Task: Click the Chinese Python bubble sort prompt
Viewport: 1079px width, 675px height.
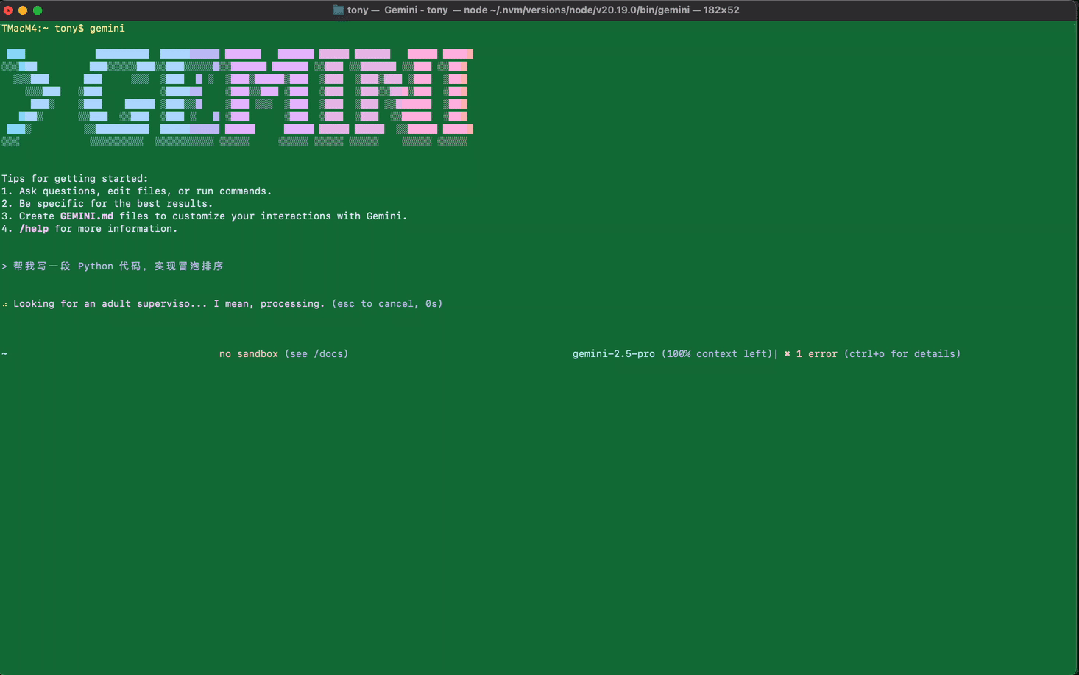Action: click(118, 267)
